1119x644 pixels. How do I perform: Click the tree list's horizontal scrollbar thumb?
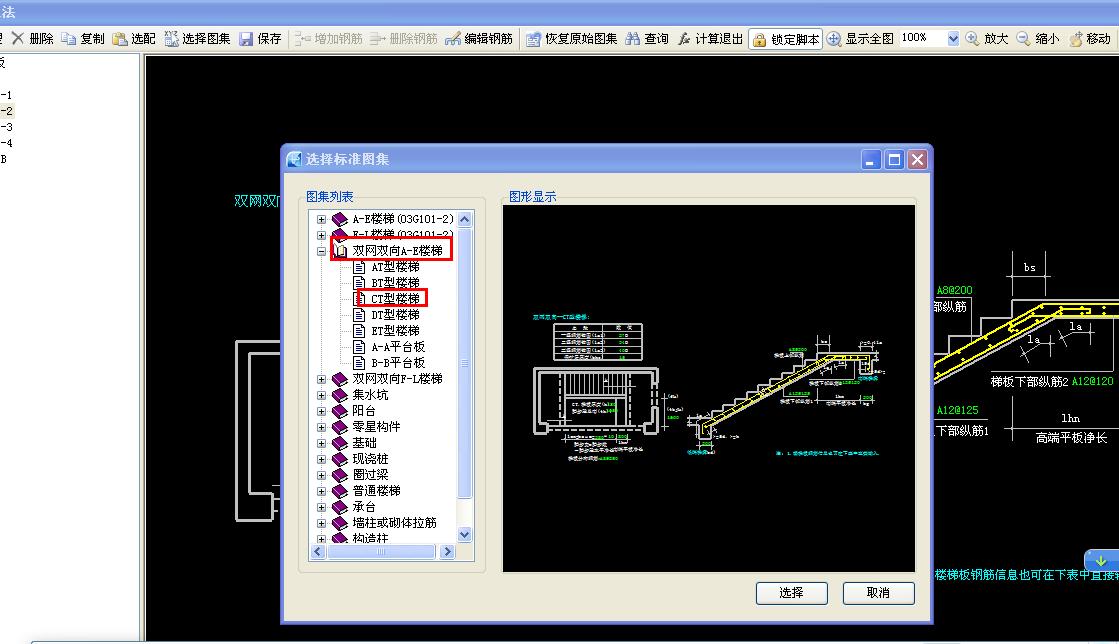381,551
